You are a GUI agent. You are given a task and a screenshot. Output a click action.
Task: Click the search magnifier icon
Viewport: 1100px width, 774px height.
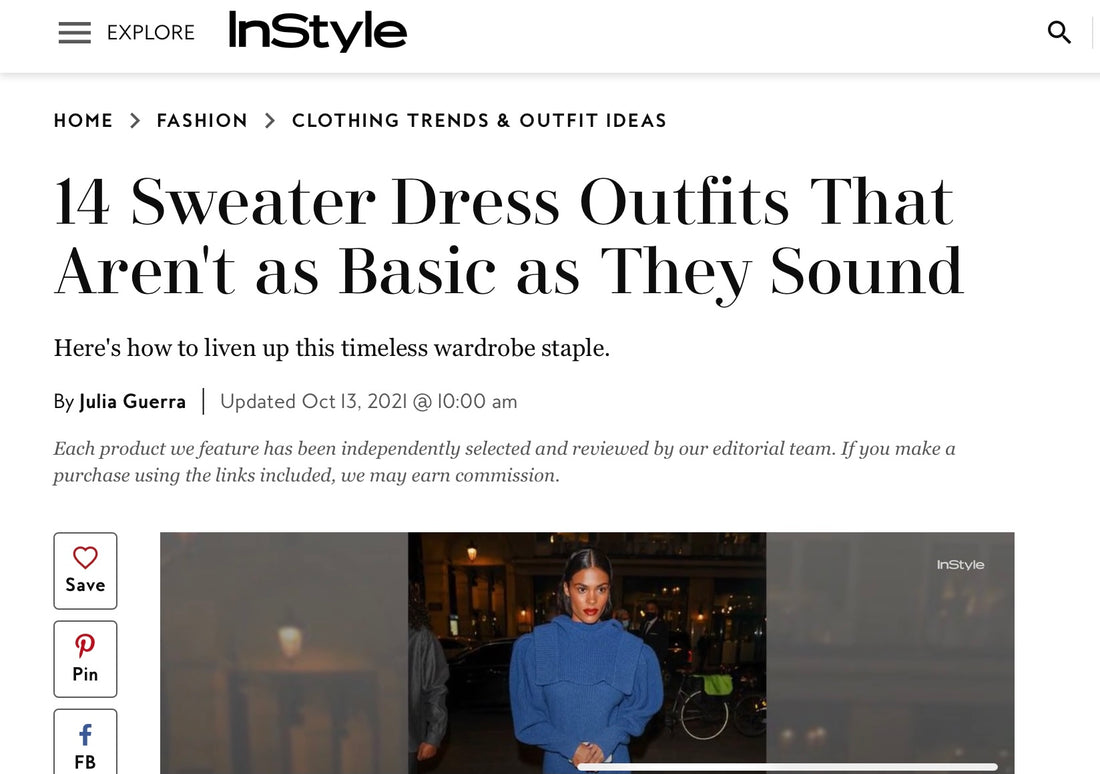(1059, 32)
